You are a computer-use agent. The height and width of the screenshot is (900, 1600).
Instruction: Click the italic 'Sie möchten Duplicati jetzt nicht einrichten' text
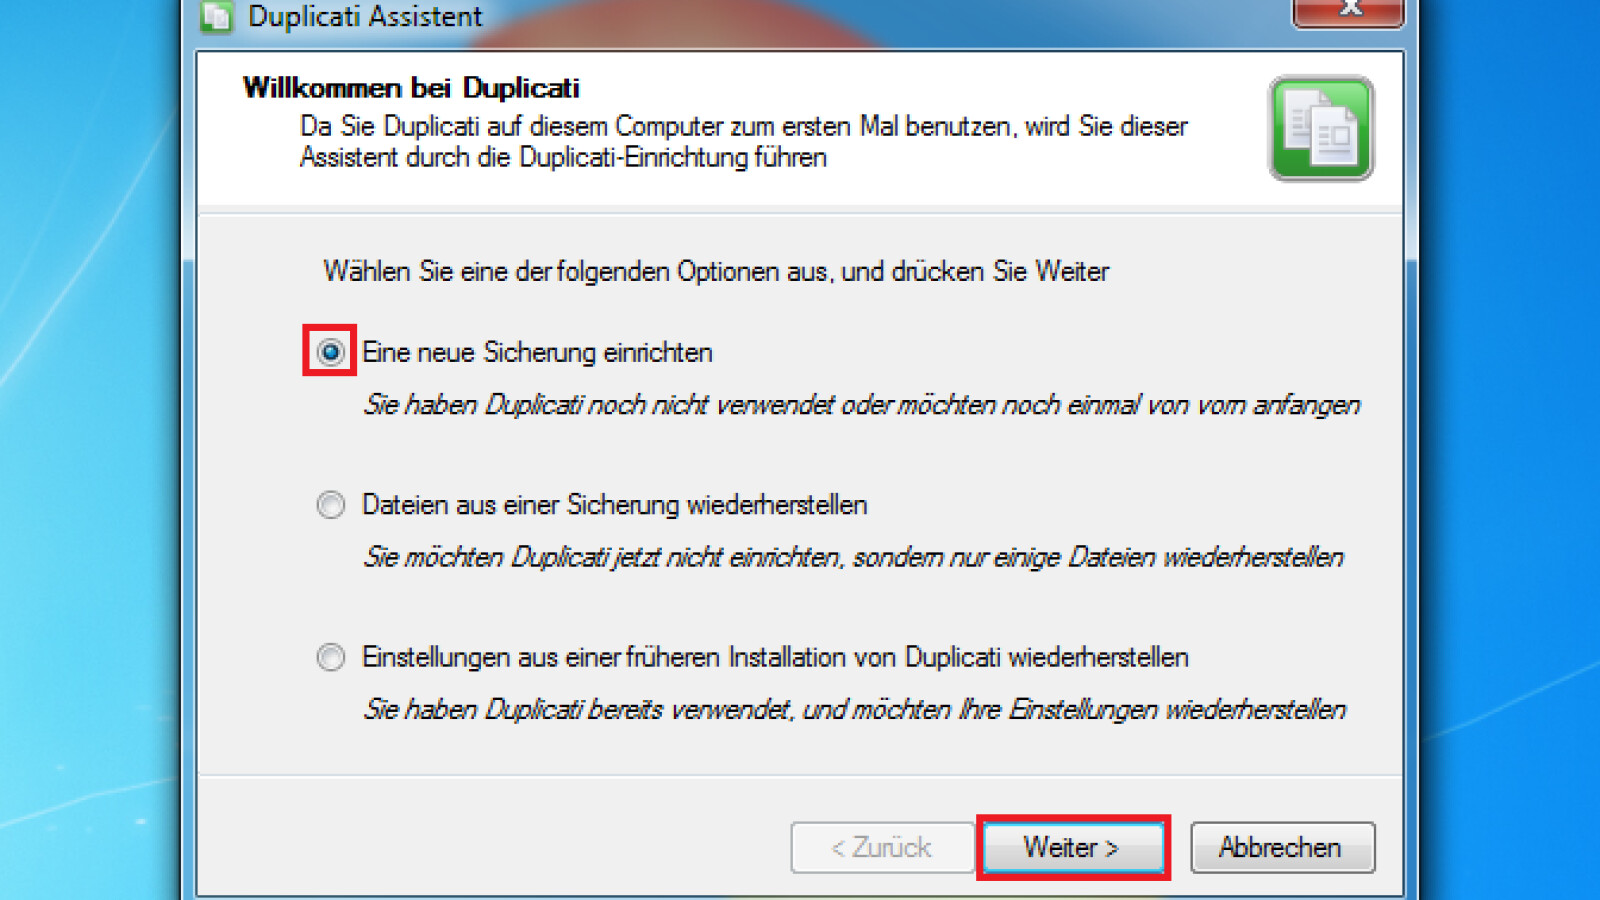(x=853, y=557)
